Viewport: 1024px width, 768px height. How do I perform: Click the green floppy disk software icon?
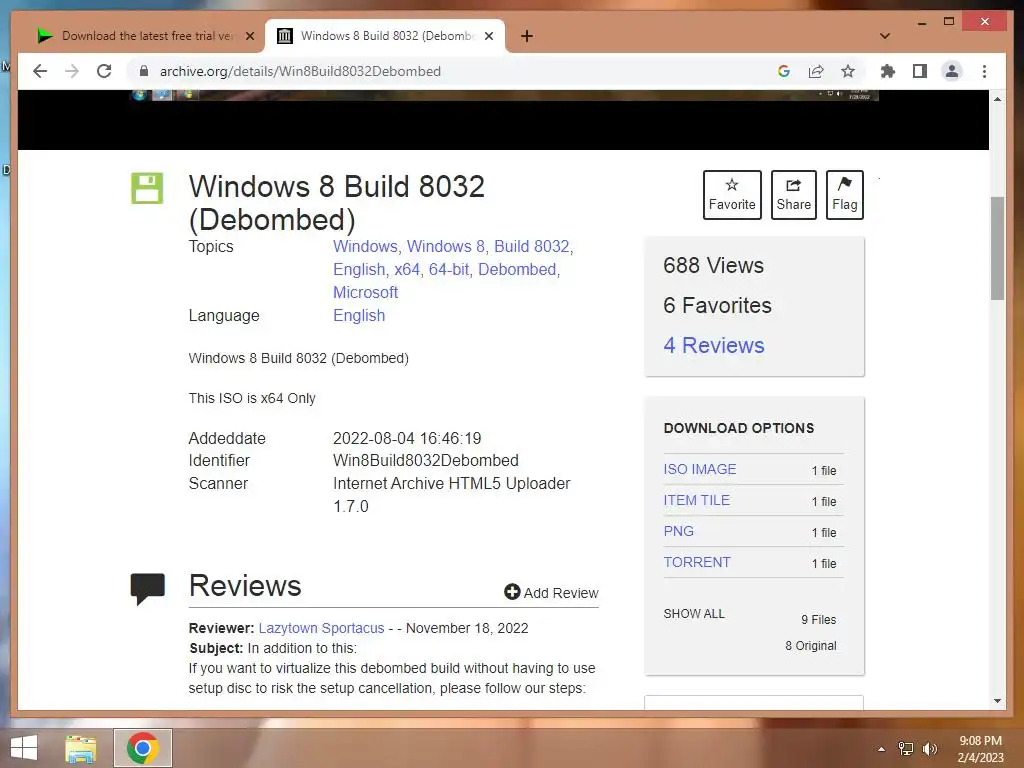point(147,188)
